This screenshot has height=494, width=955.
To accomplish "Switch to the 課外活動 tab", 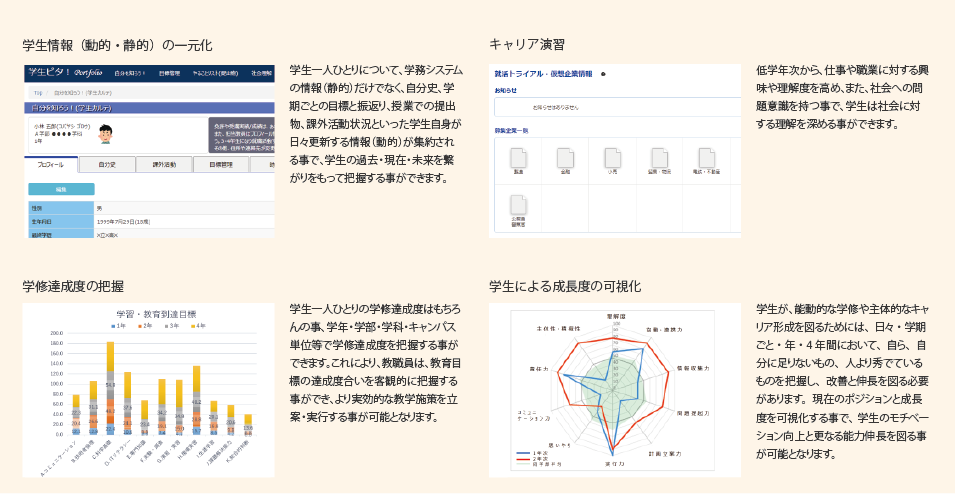I will pos(163,164).
